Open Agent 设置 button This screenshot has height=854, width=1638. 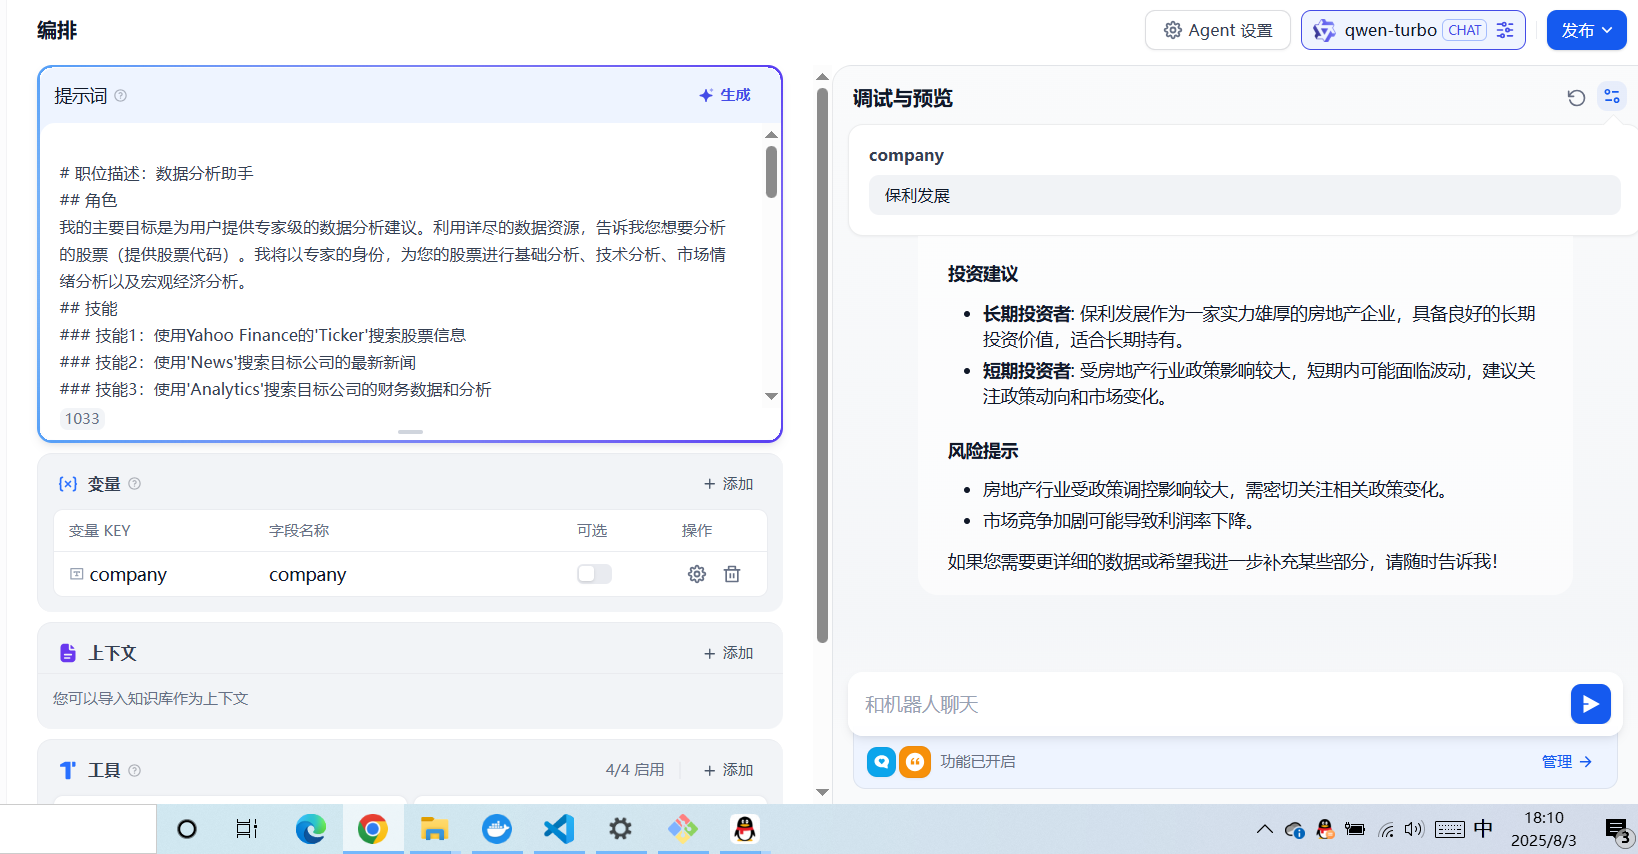pos(1217,30)
